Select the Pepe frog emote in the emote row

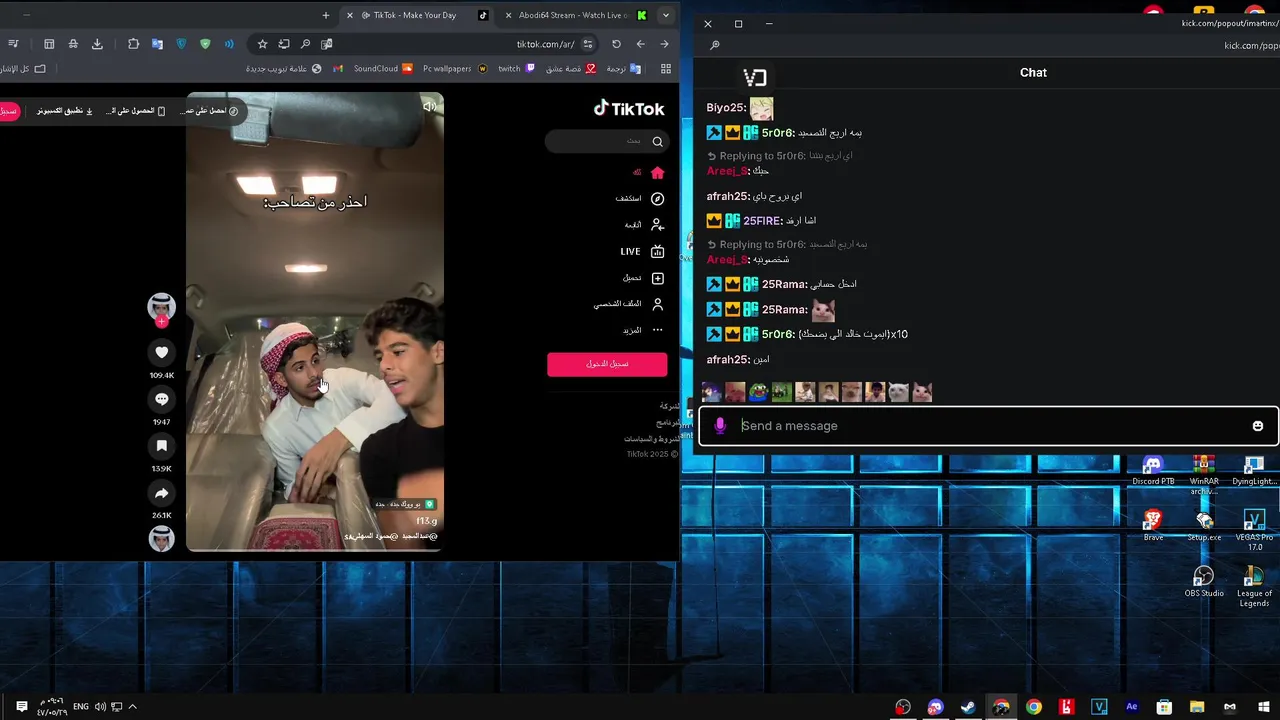coord(759,392)
